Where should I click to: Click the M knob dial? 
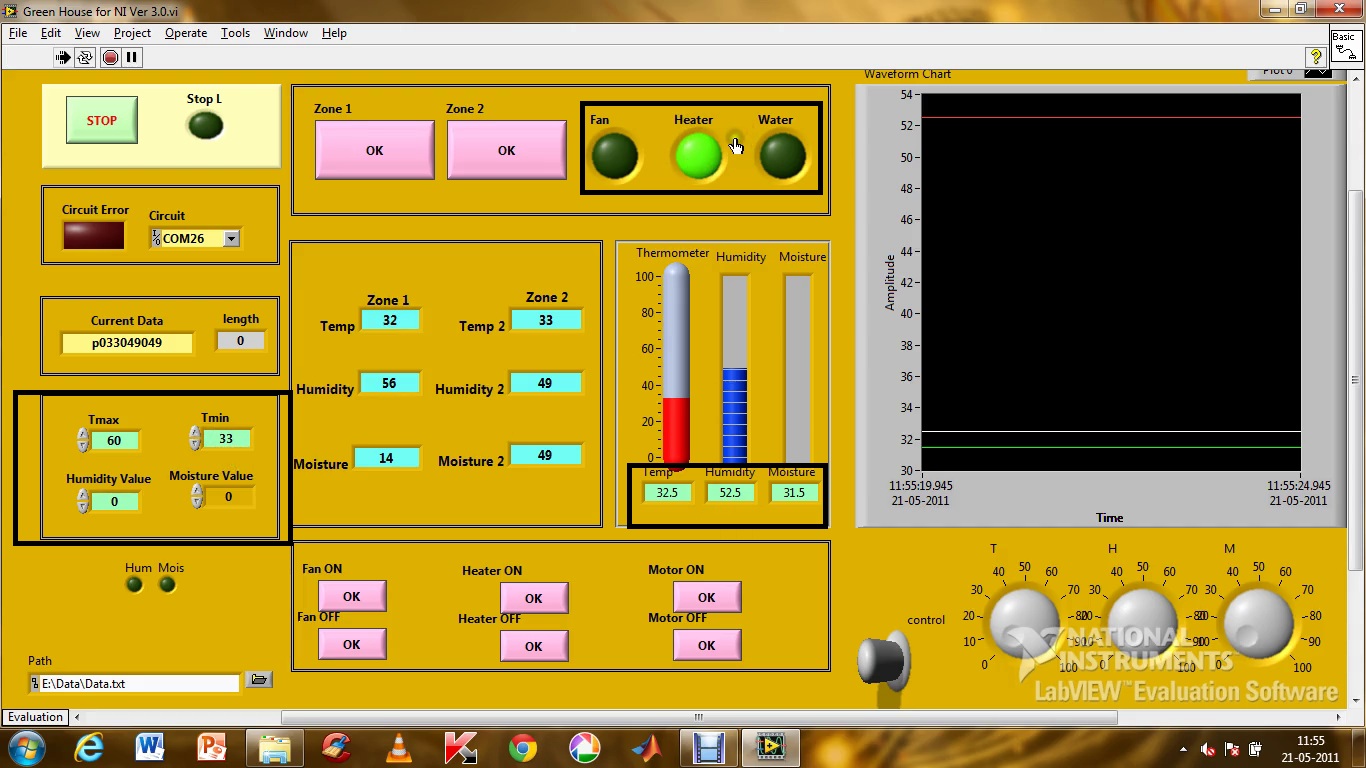(1258, 622)
